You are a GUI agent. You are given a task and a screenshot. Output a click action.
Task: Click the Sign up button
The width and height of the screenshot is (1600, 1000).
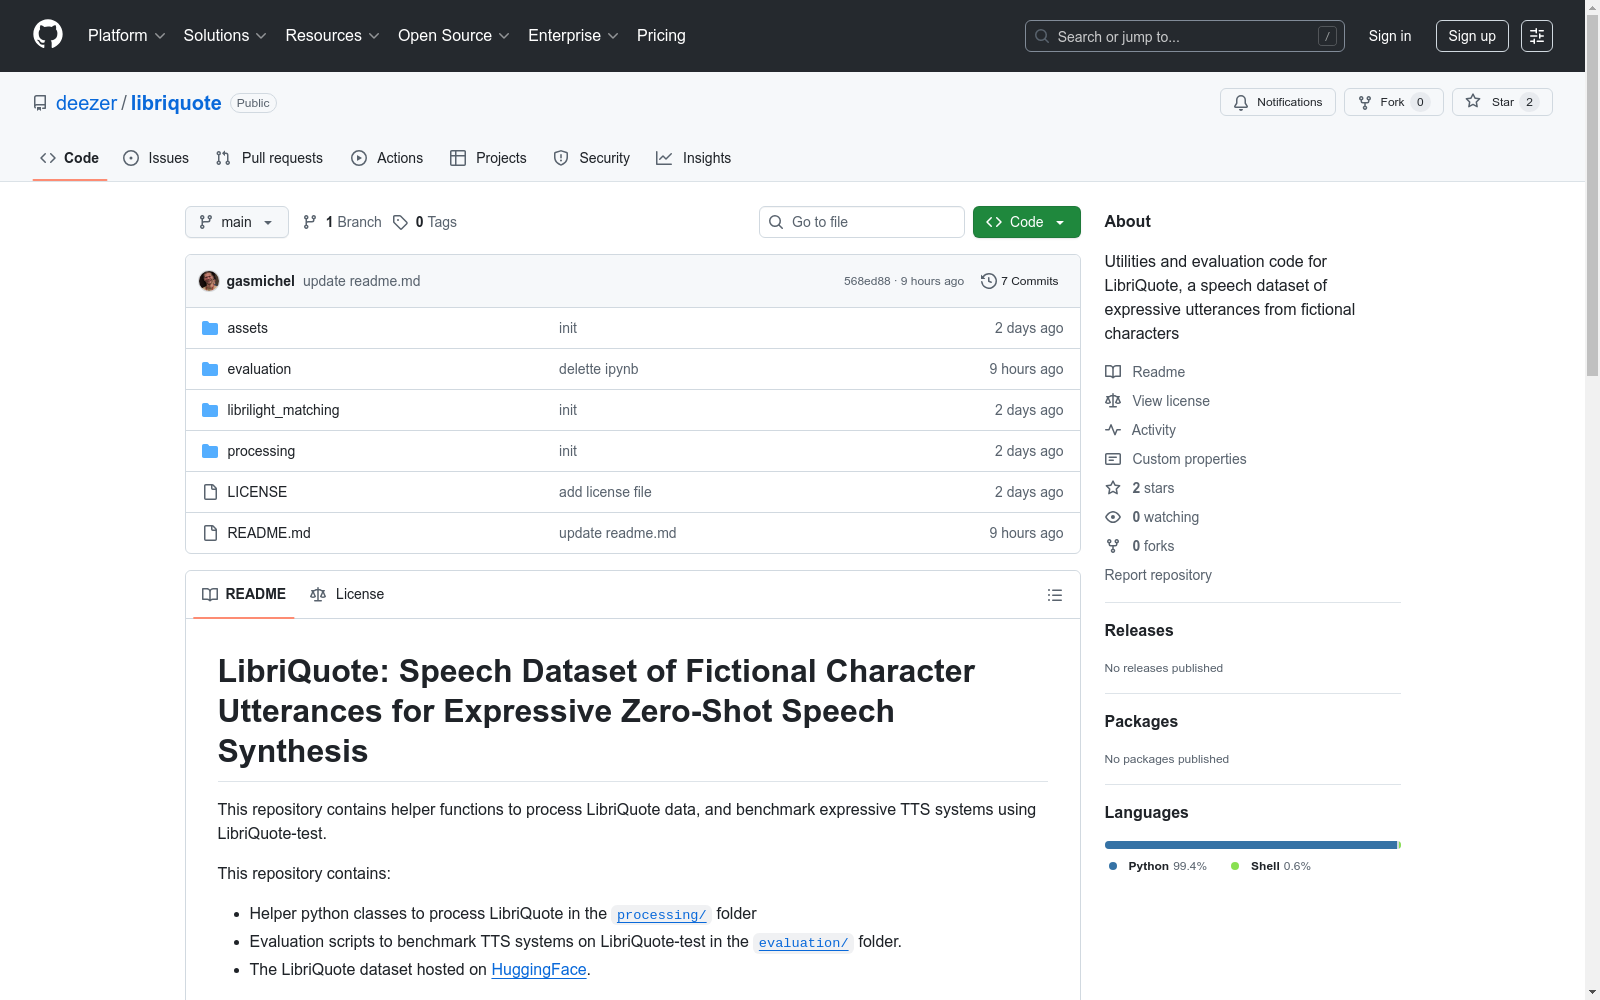coord(1472,36)
